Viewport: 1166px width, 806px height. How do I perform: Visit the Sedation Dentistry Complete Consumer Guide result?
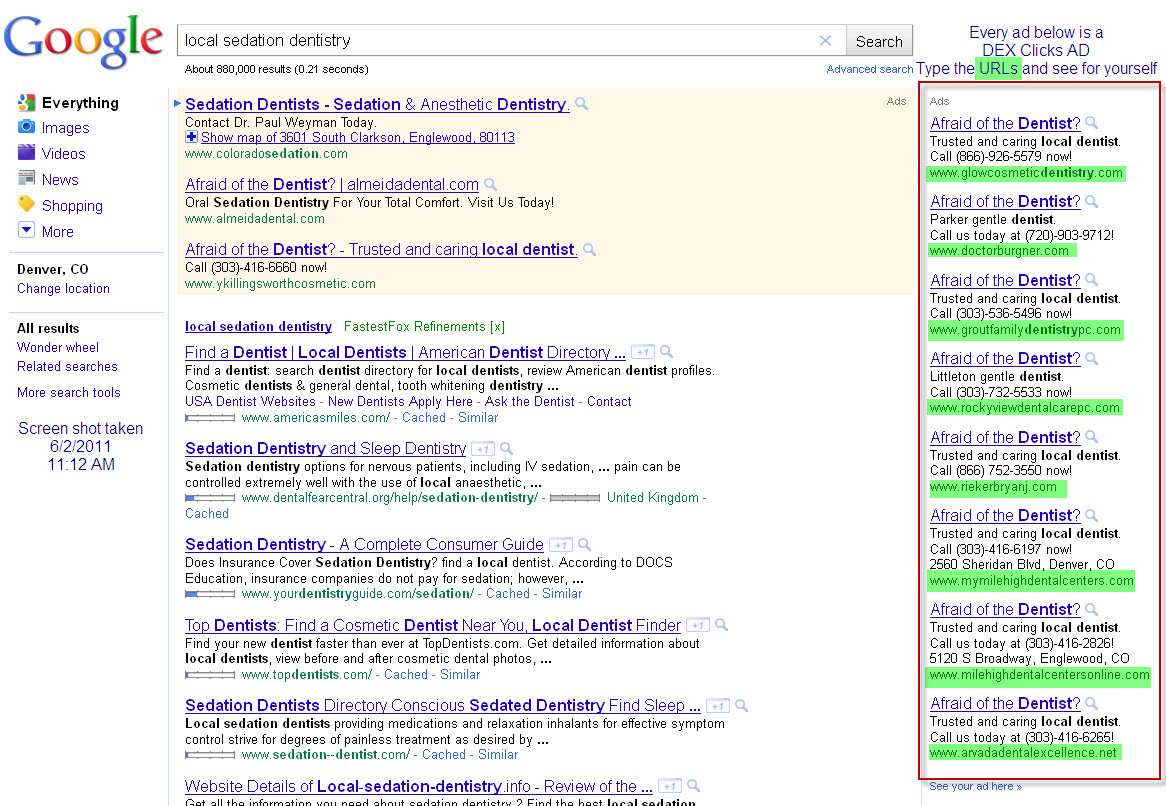(363, 545)
